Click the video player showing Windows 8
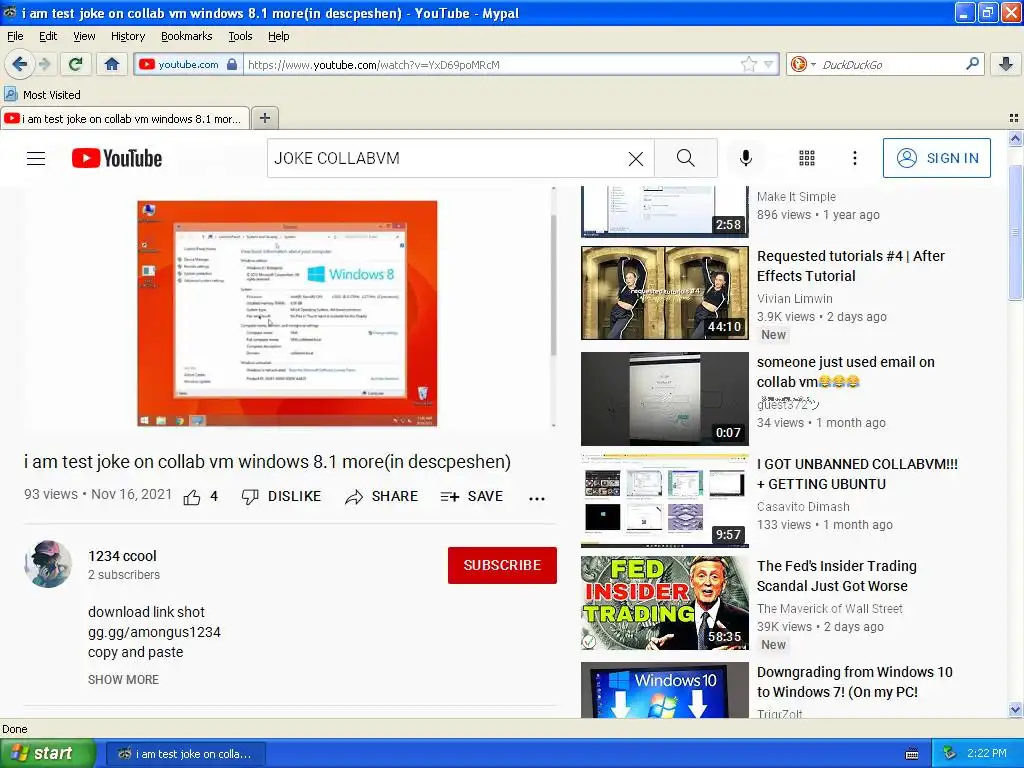The width and height of the screenshot is (1024, 768). [x=287, y=313]
